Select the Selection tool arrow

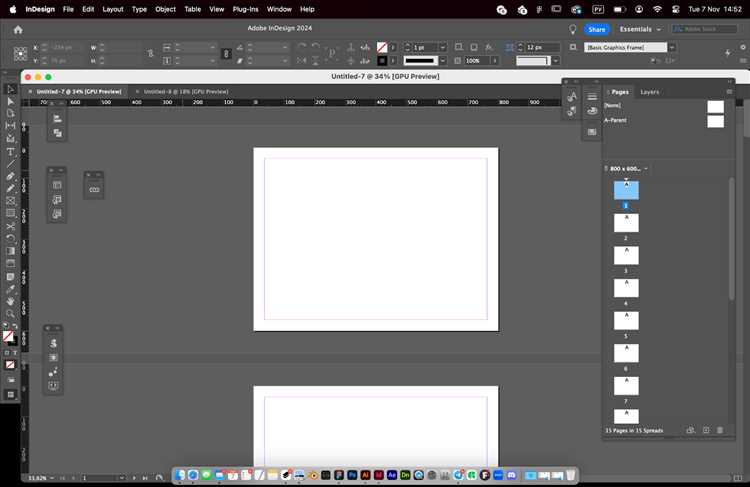(11, 89)
